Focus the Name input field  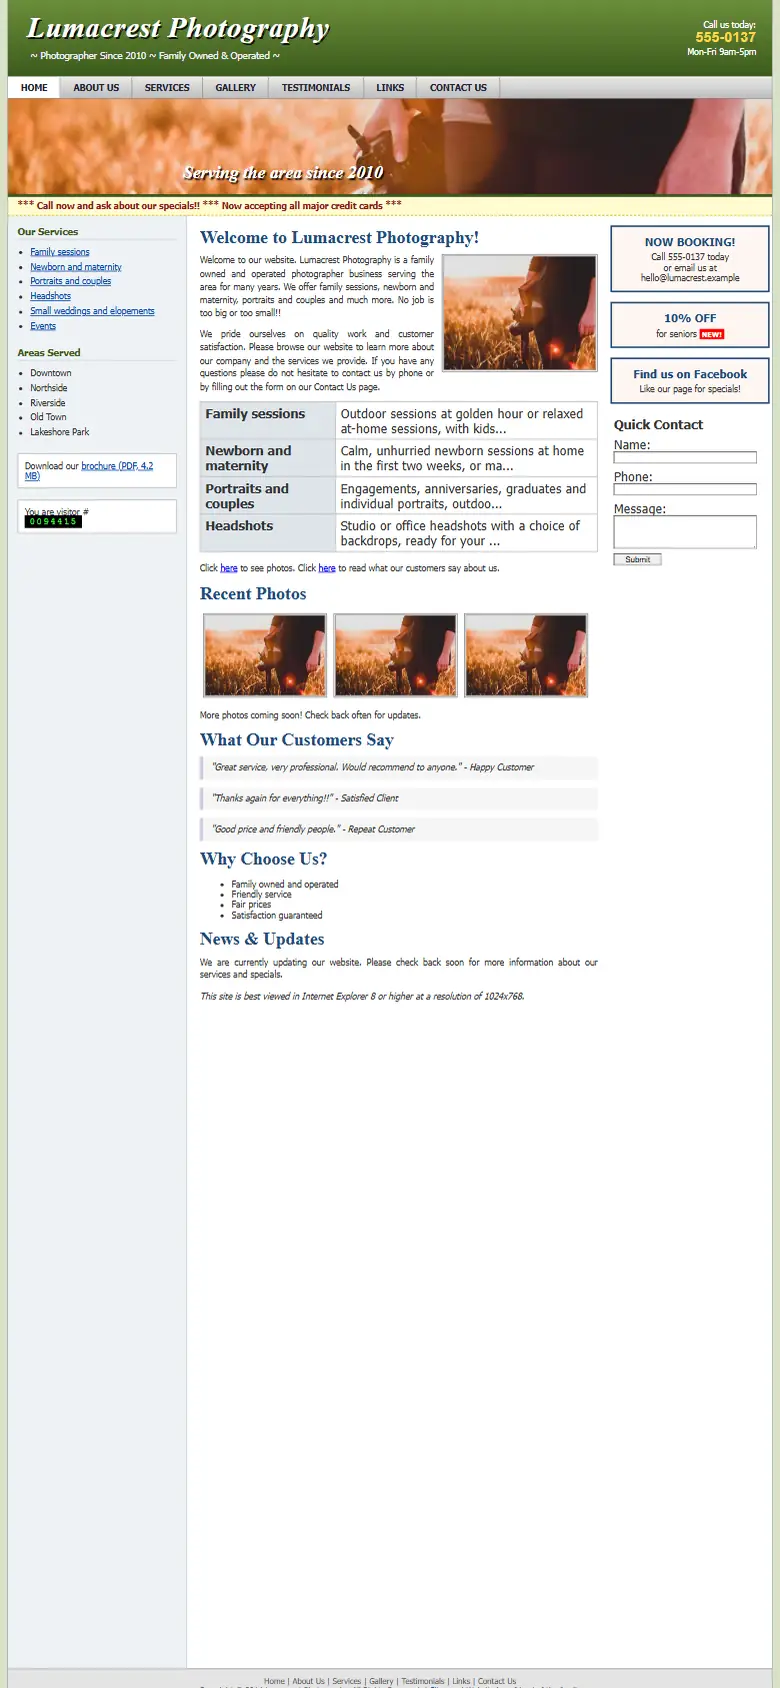tap(685, 457)
